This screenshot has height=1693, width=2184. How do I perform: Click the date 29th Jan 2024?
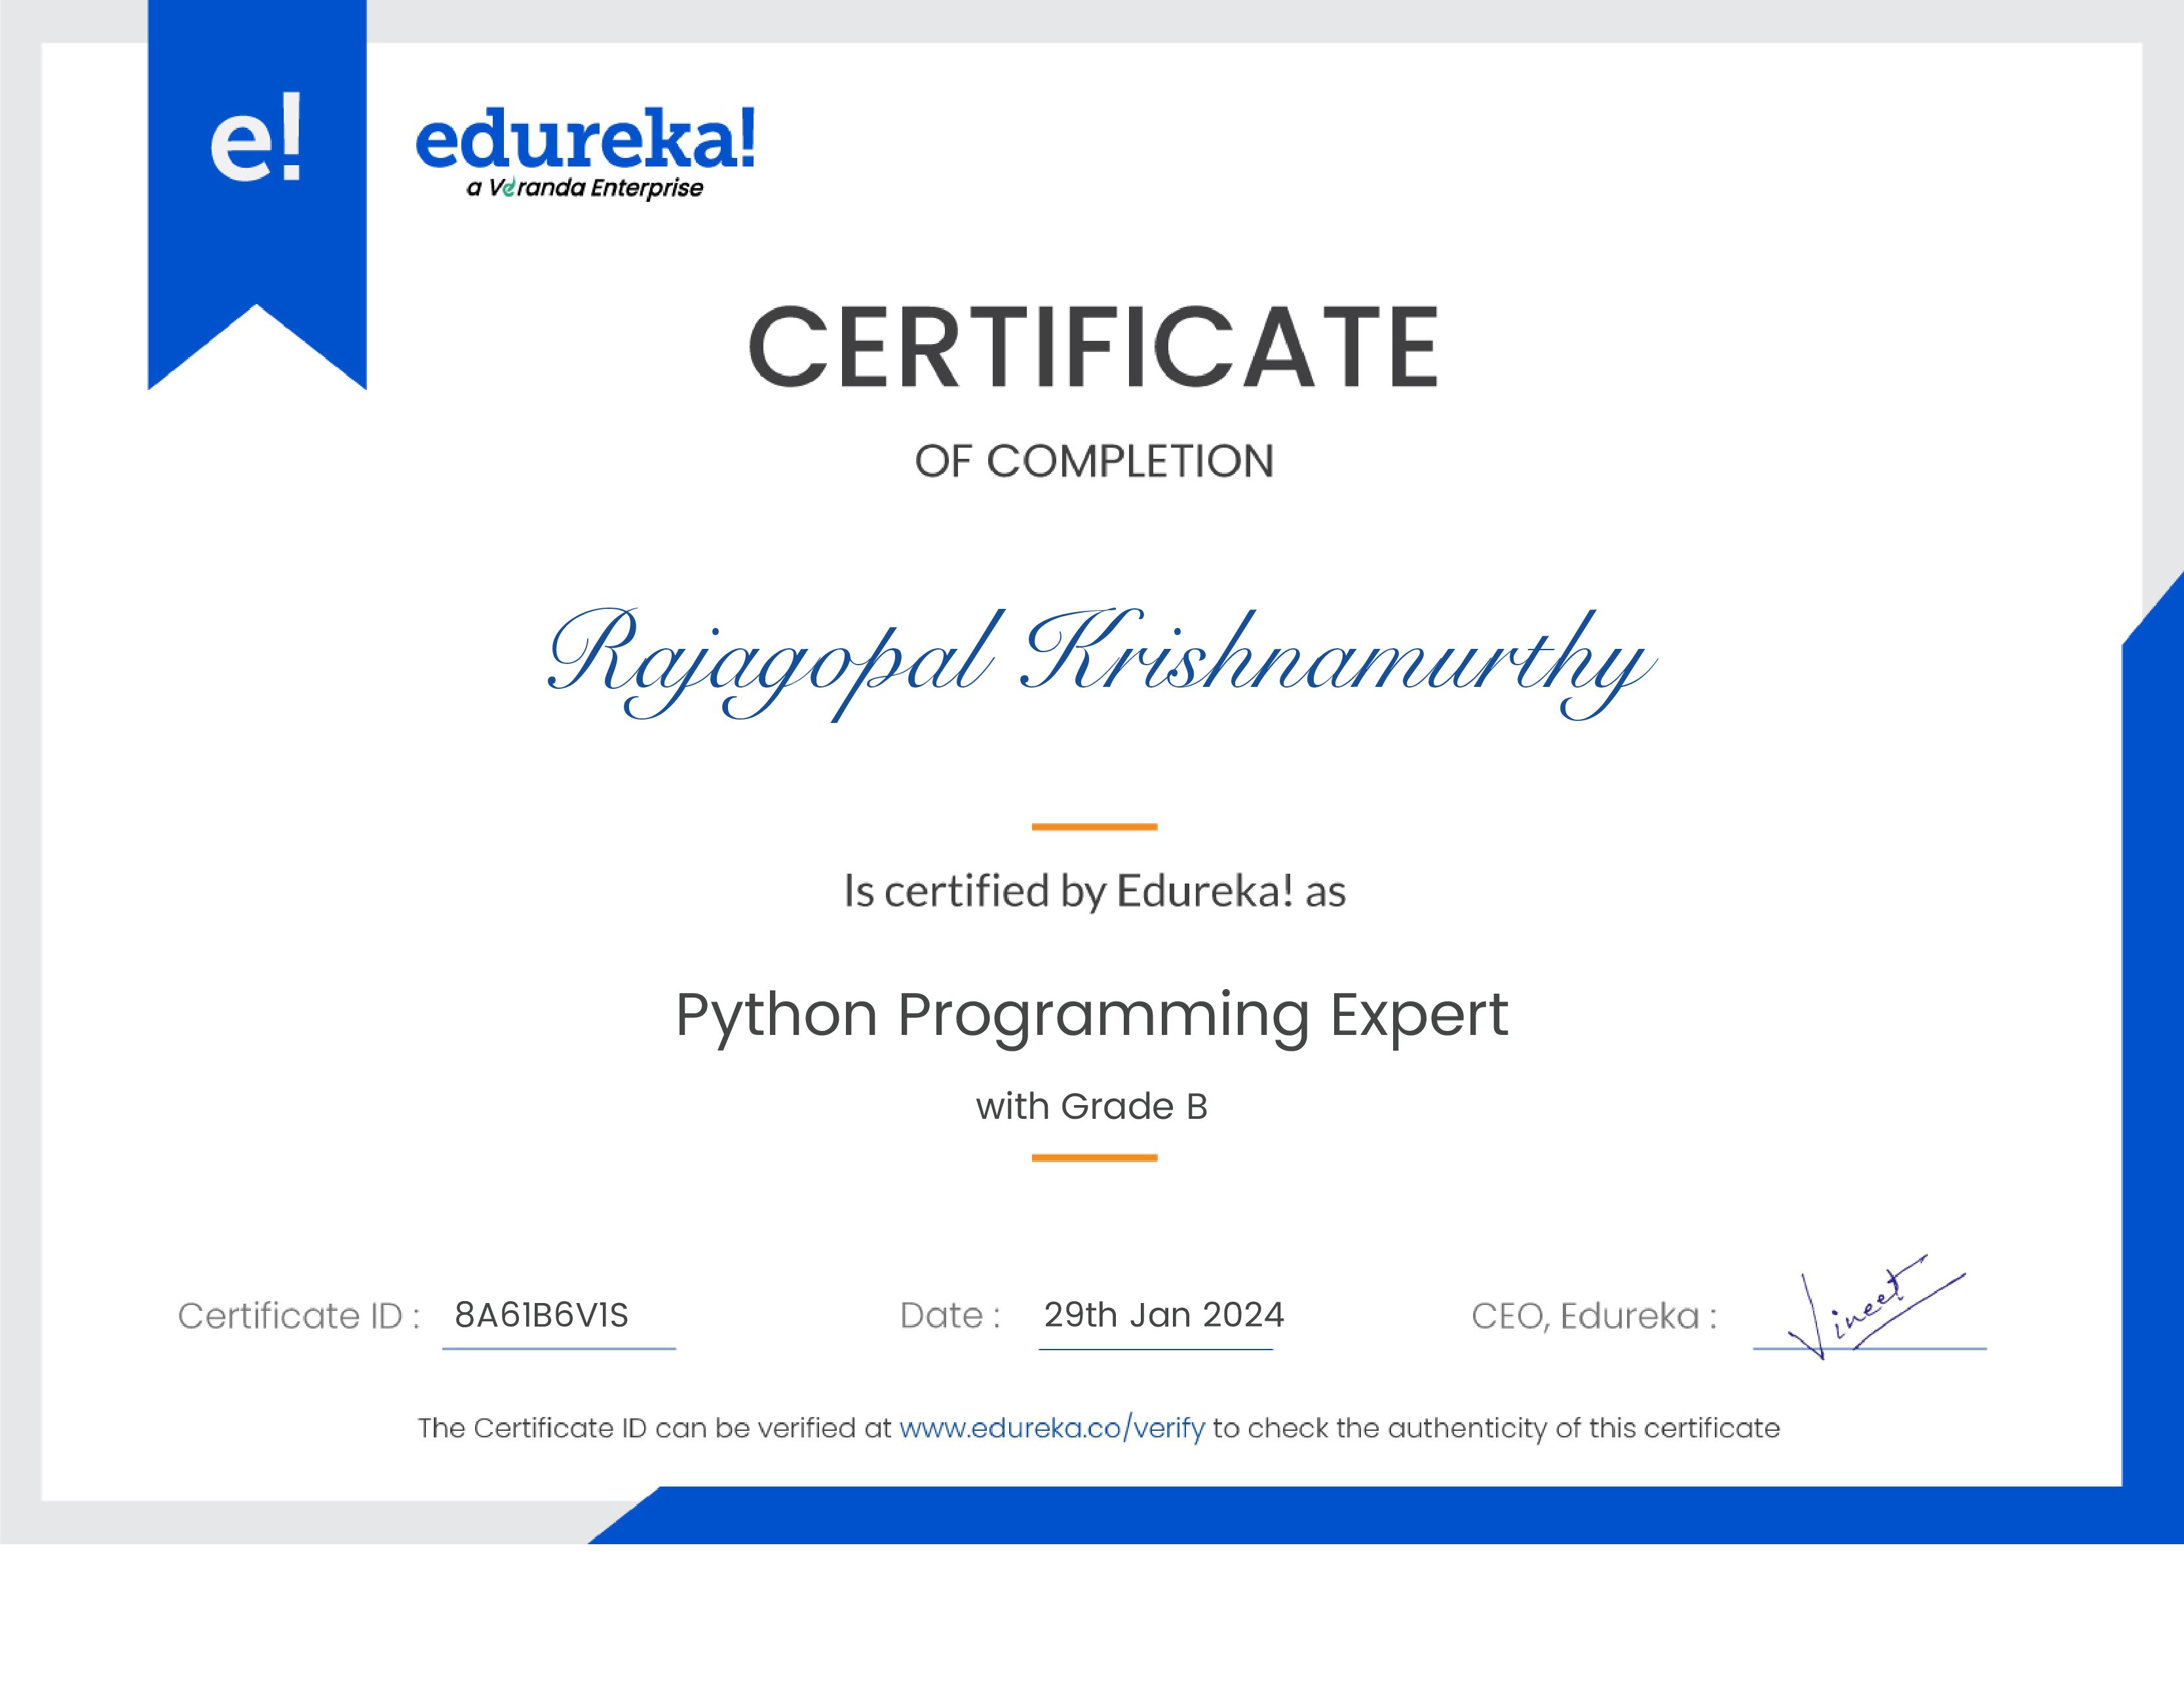[1164, 1314]
